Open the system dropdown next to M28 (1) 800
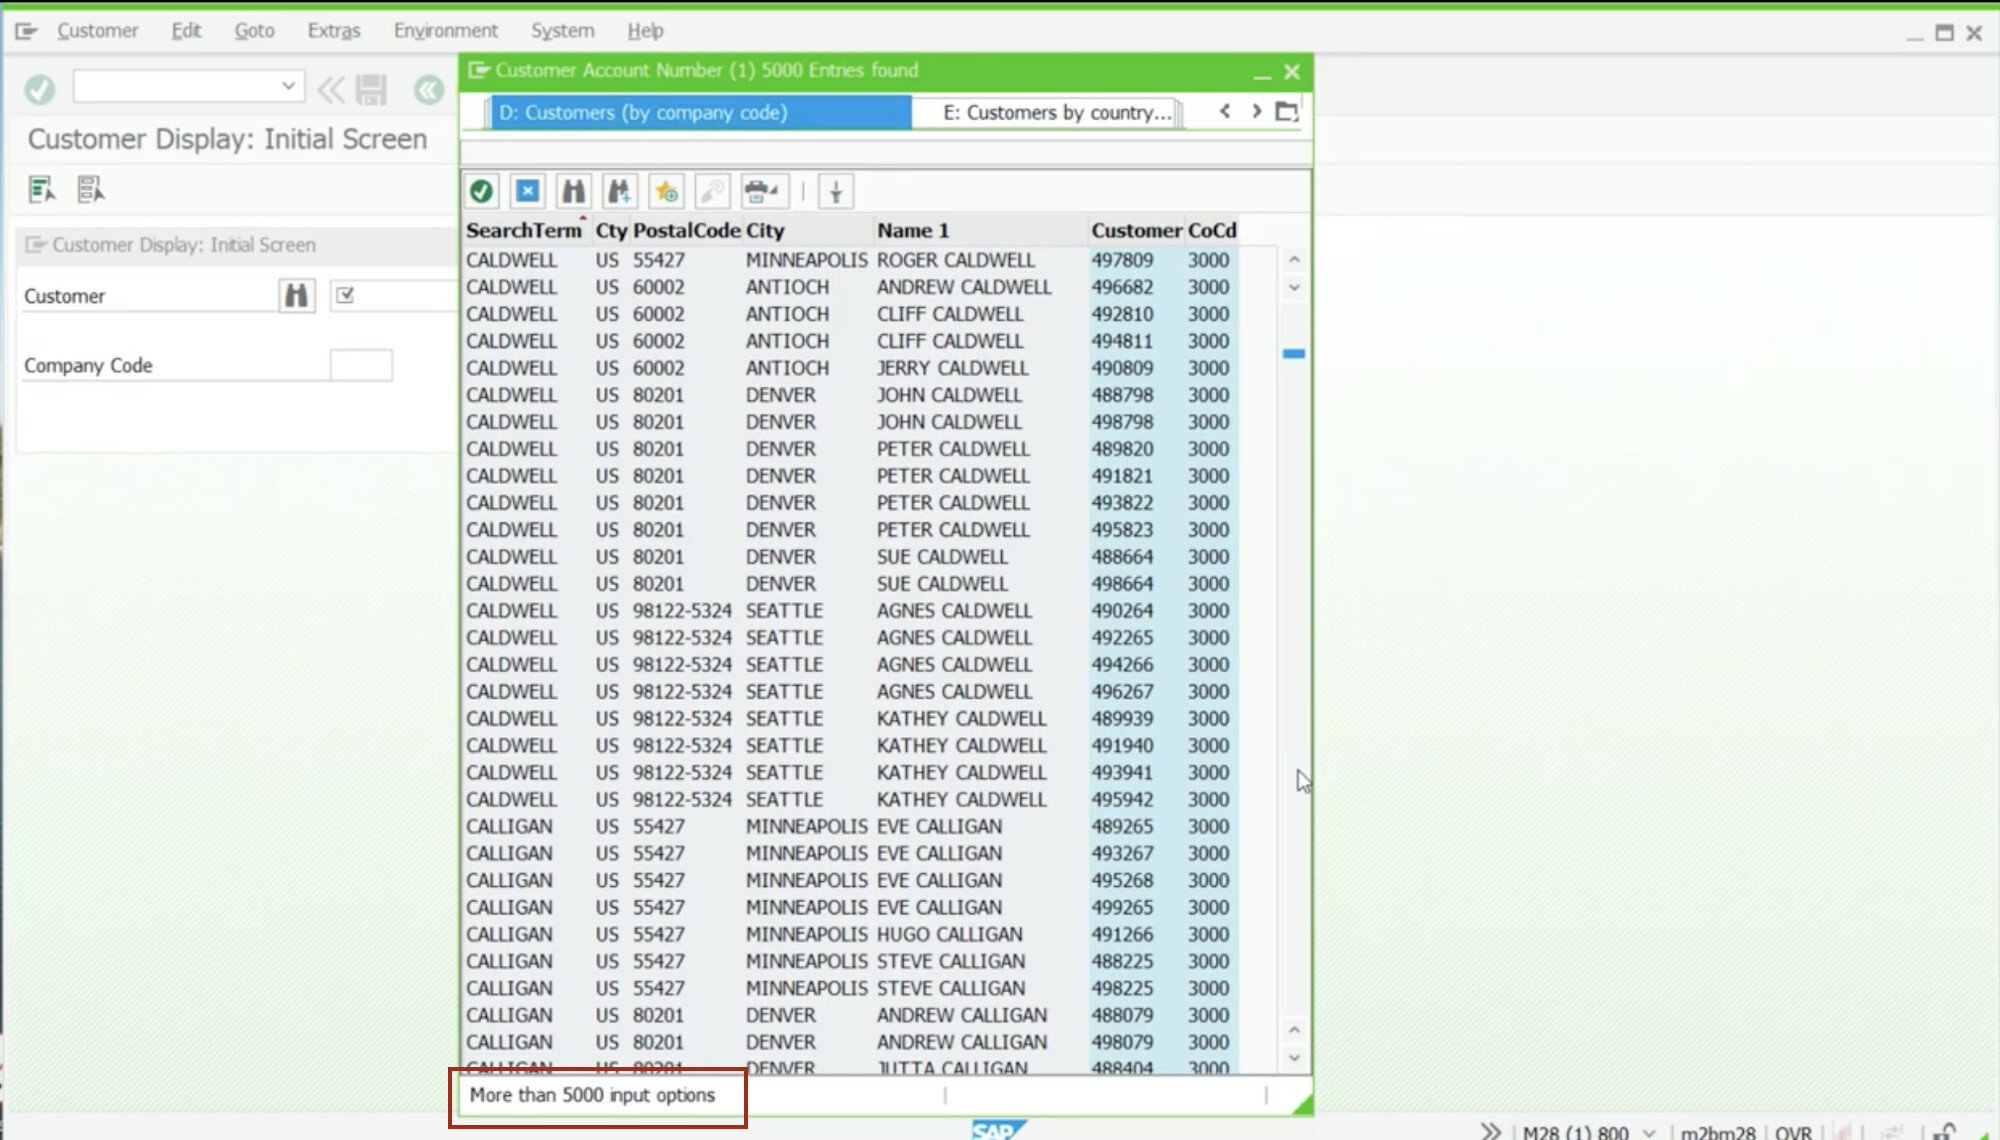This screenshot has width=2000, height=1140. tap(1648, 1132)
